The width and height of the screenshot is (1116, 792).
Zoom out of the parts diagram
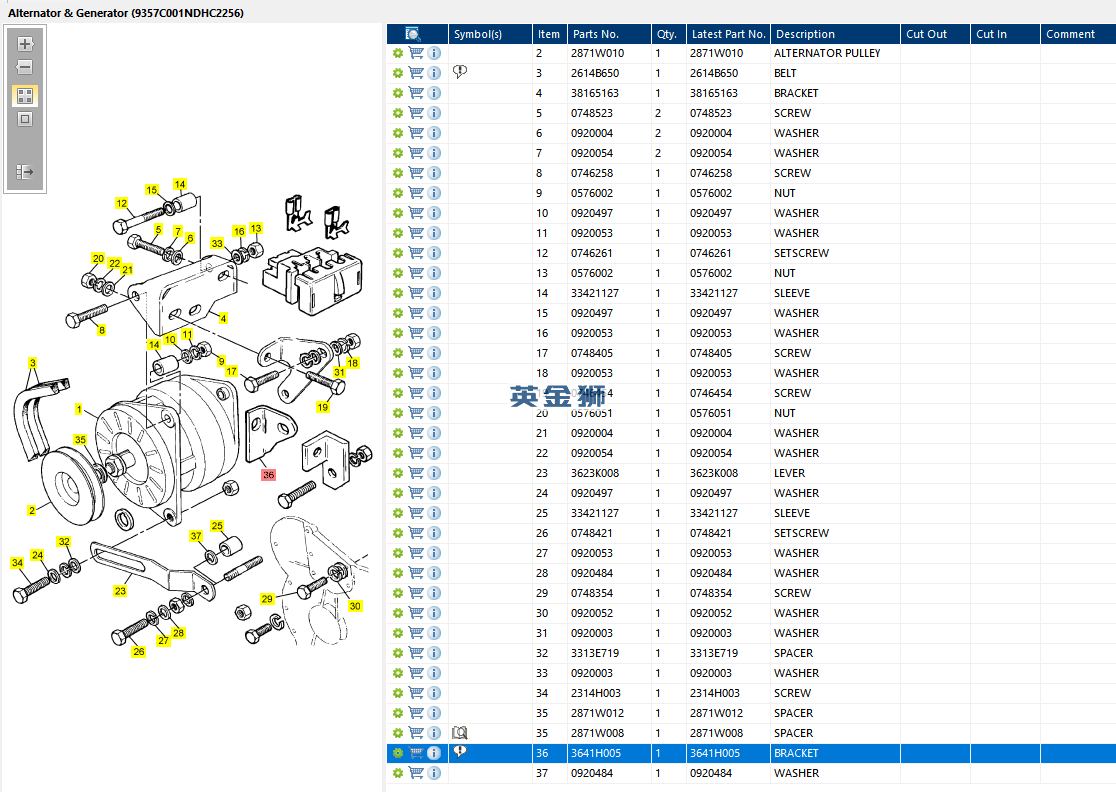point(25,68)
